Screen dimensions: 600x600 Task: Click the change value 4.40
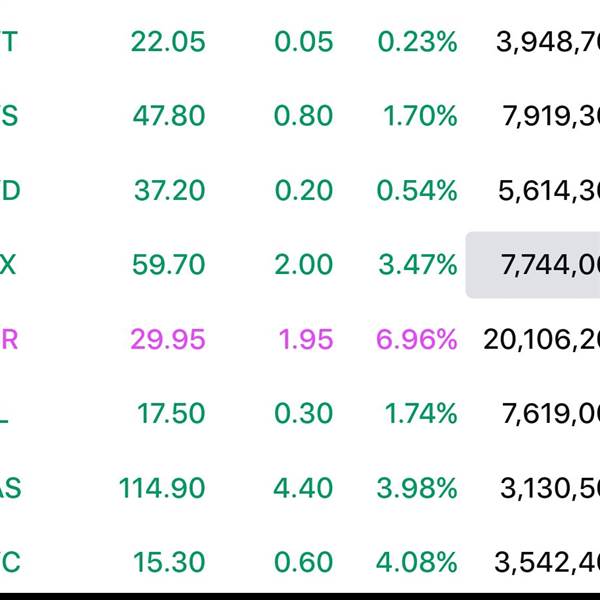(x=302, y=488)
